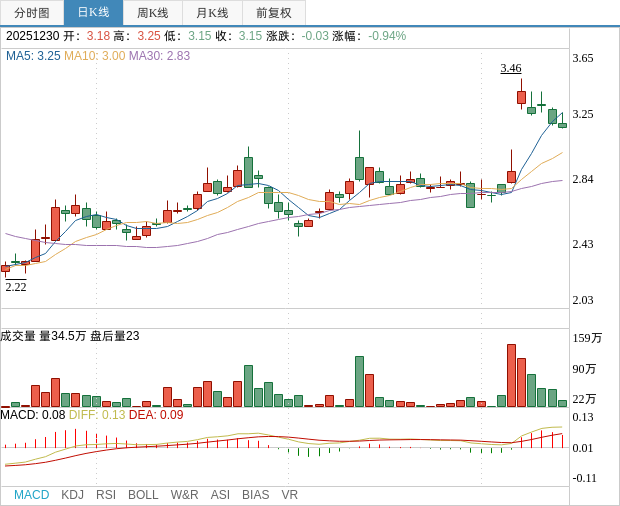This screenshot has height=506, width=620.
Task: Click the MA30: 2.83 legend
Action: tap(159, 56)
